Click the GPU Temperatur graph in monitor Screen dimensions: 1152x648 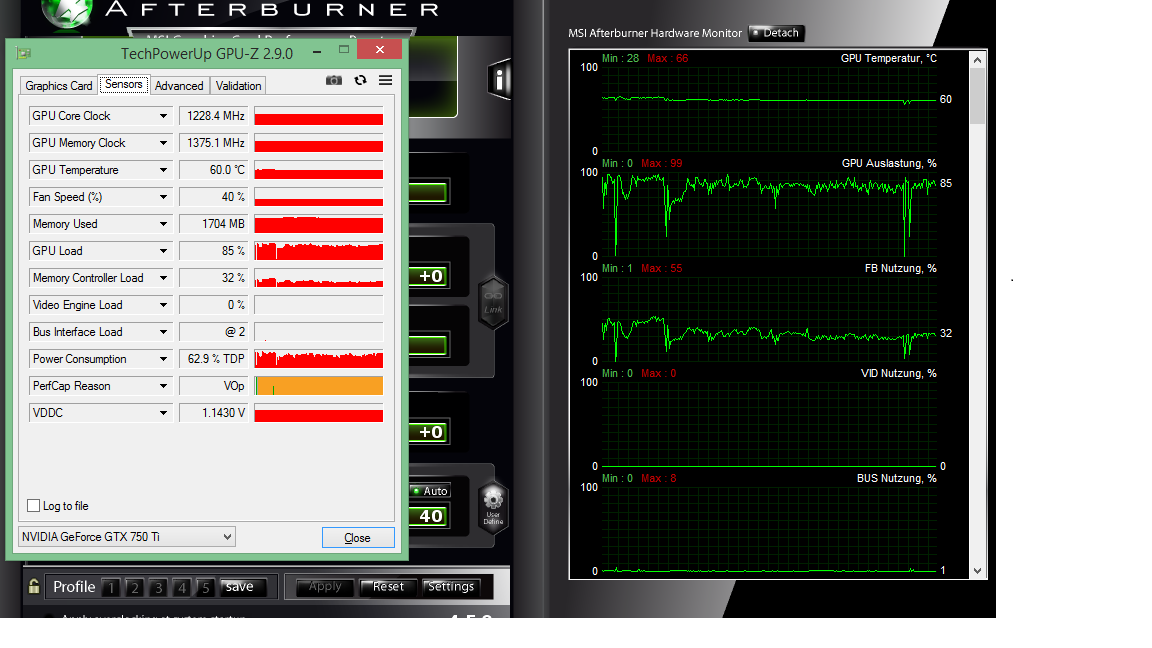point(769,109)
